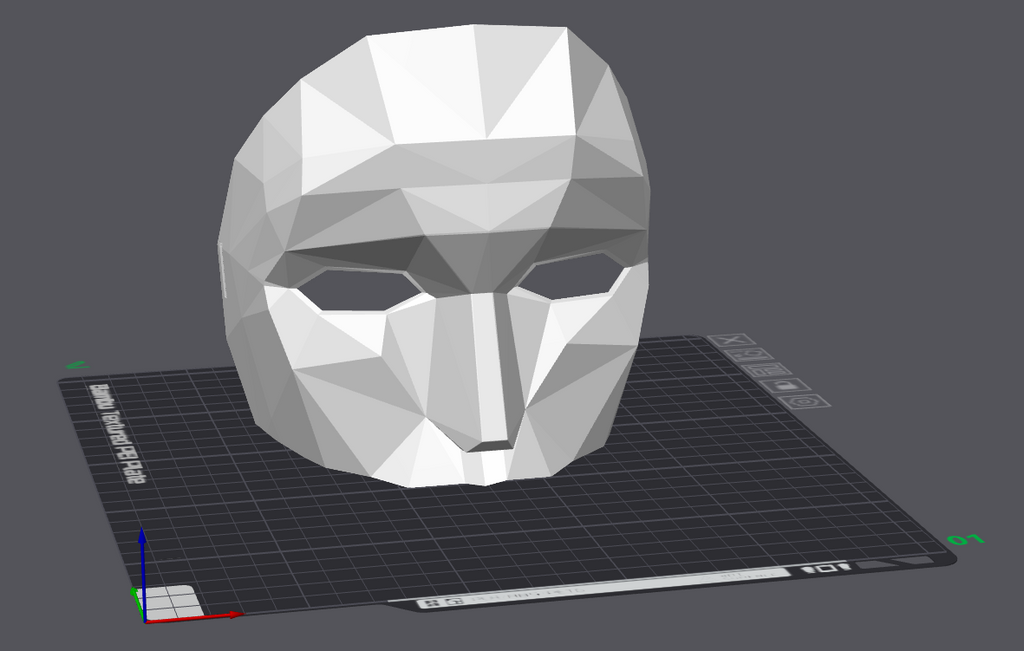Click the plate number 01 label

[x=966, y=539]
